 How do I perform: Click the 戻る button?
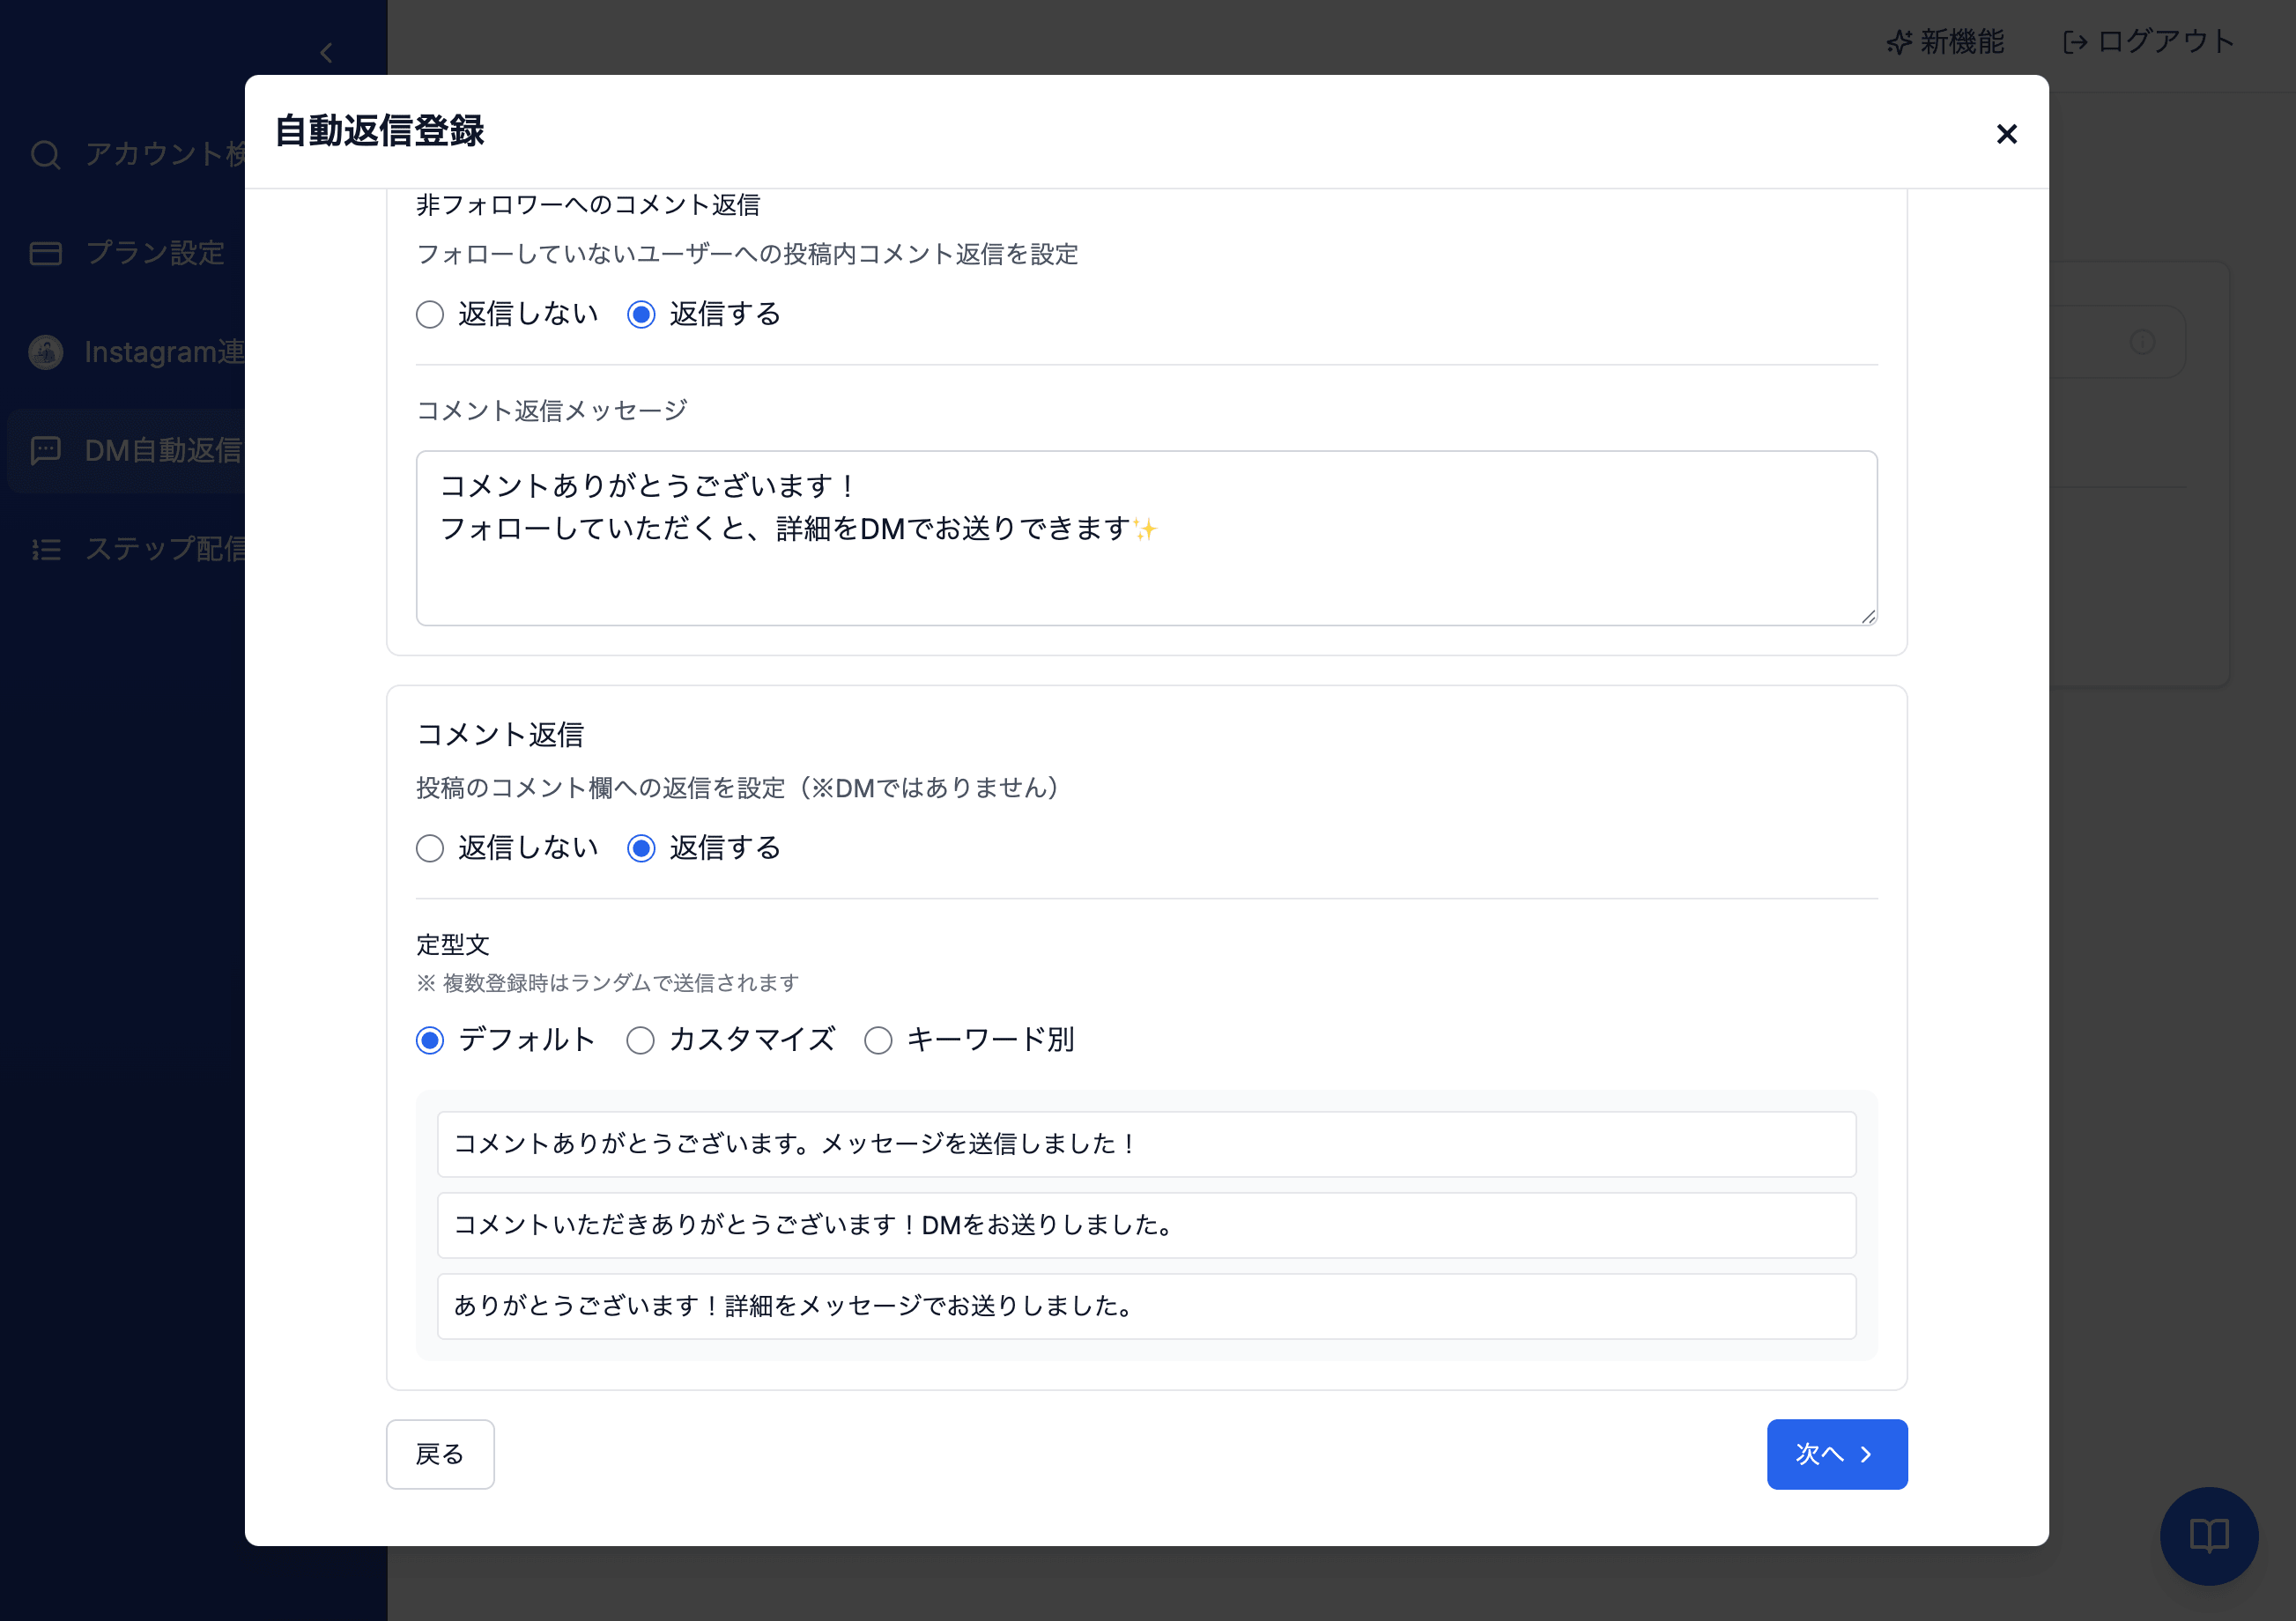tap(440, 1454)
